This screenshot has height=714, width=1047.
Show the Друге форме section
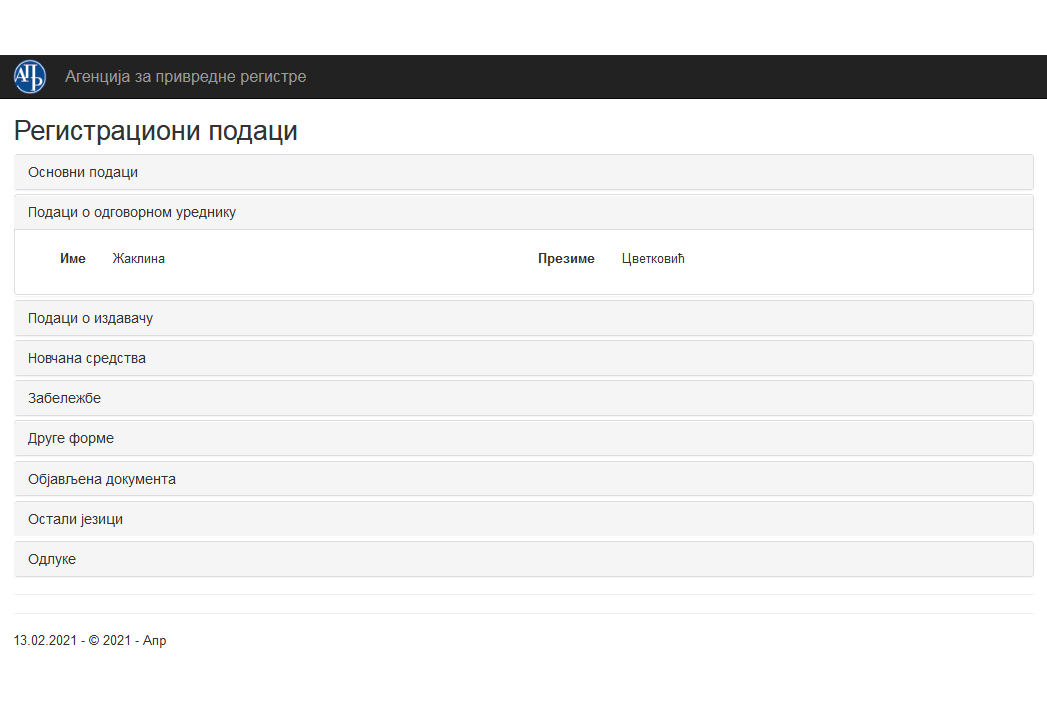tap(71, 438)
